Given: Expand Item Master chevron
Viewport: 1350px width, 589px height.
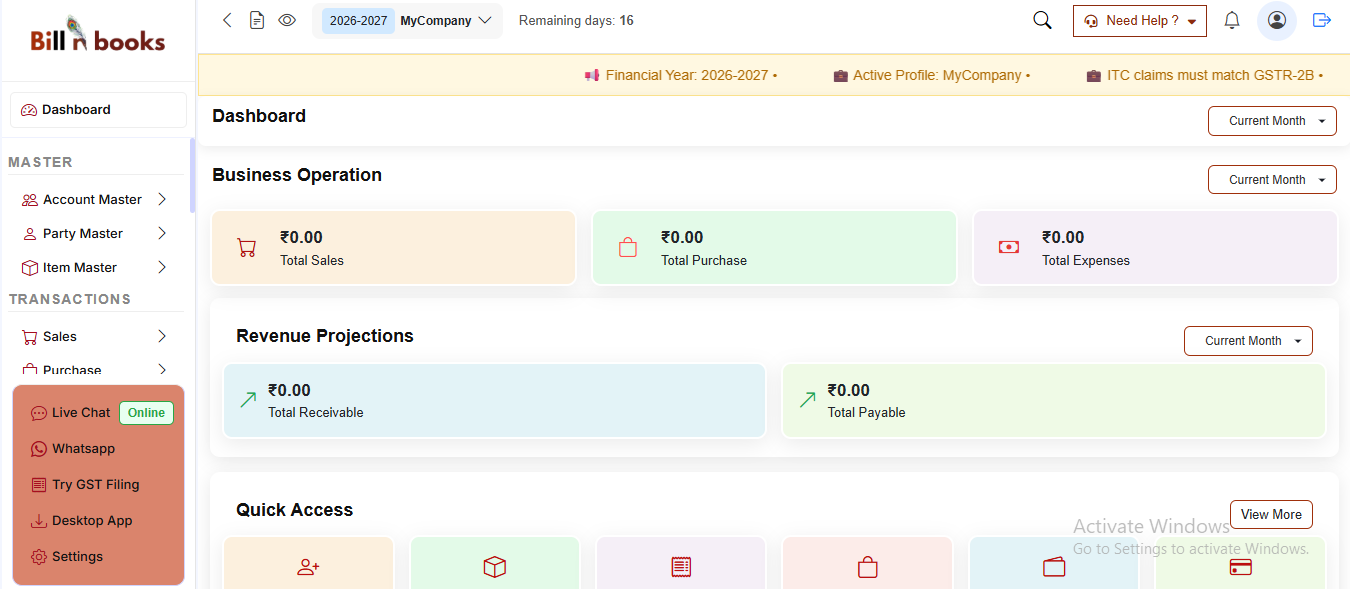Looking at the screenshot, I should pyautogui.click(x=162, y=268).
